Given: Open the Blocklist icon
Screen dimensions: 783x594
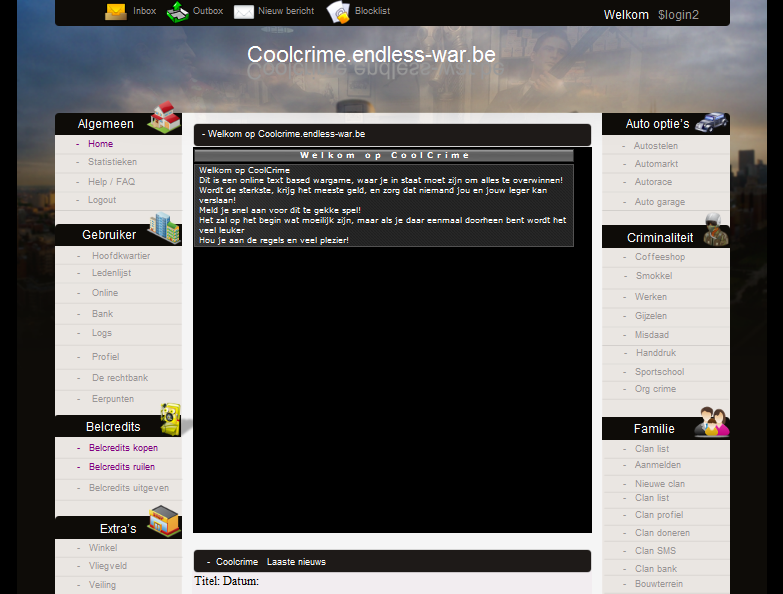Looking at the screenshot, I should 338,12.
